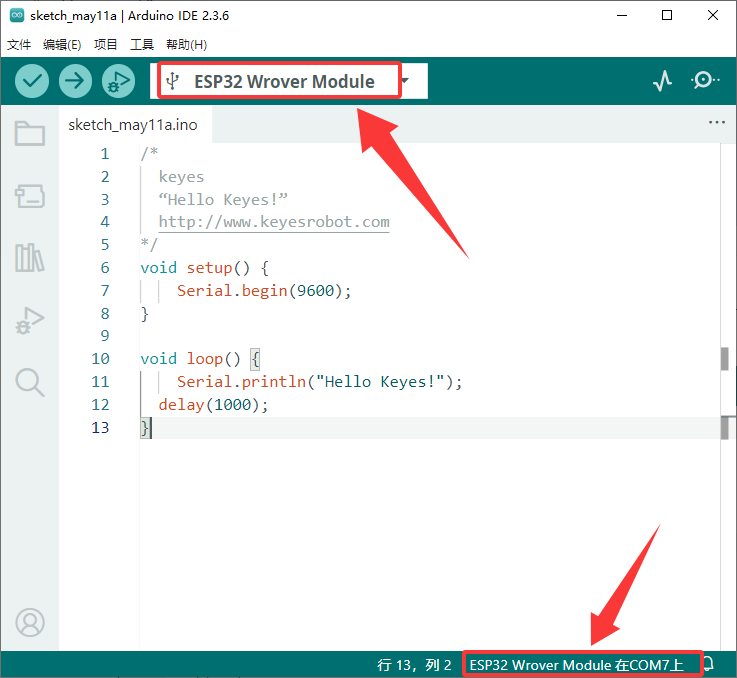This screenshot has height=678, width=737.
Task: Start debugging with the toolbar debug button
Action: [118, 81]
